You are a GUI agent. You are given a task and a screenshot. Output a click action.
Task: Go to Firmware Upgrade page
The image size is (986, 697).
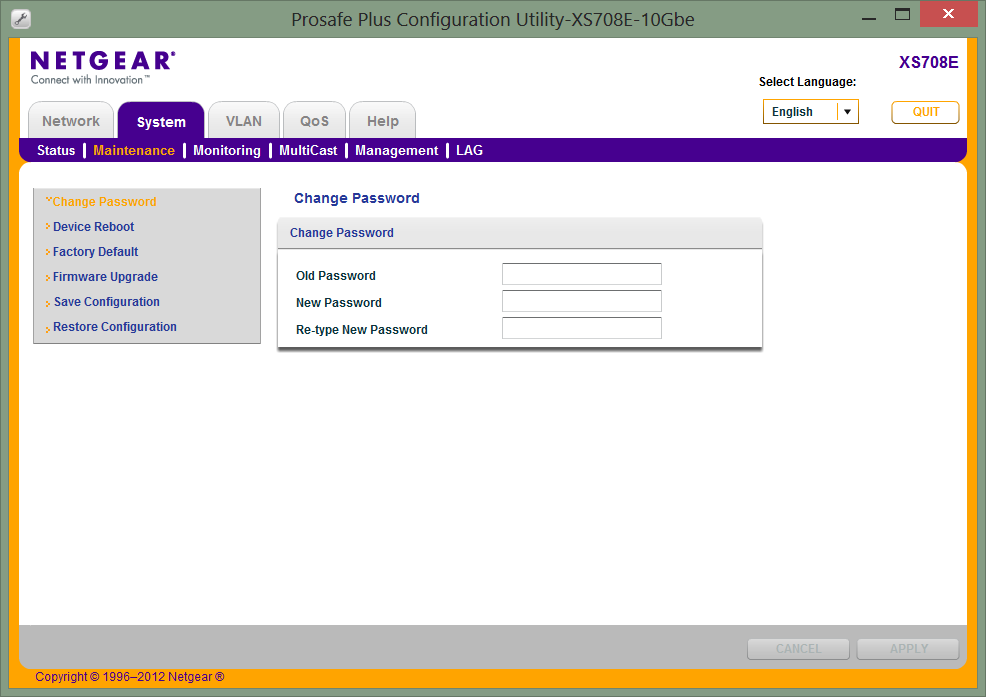pos(105,277)
